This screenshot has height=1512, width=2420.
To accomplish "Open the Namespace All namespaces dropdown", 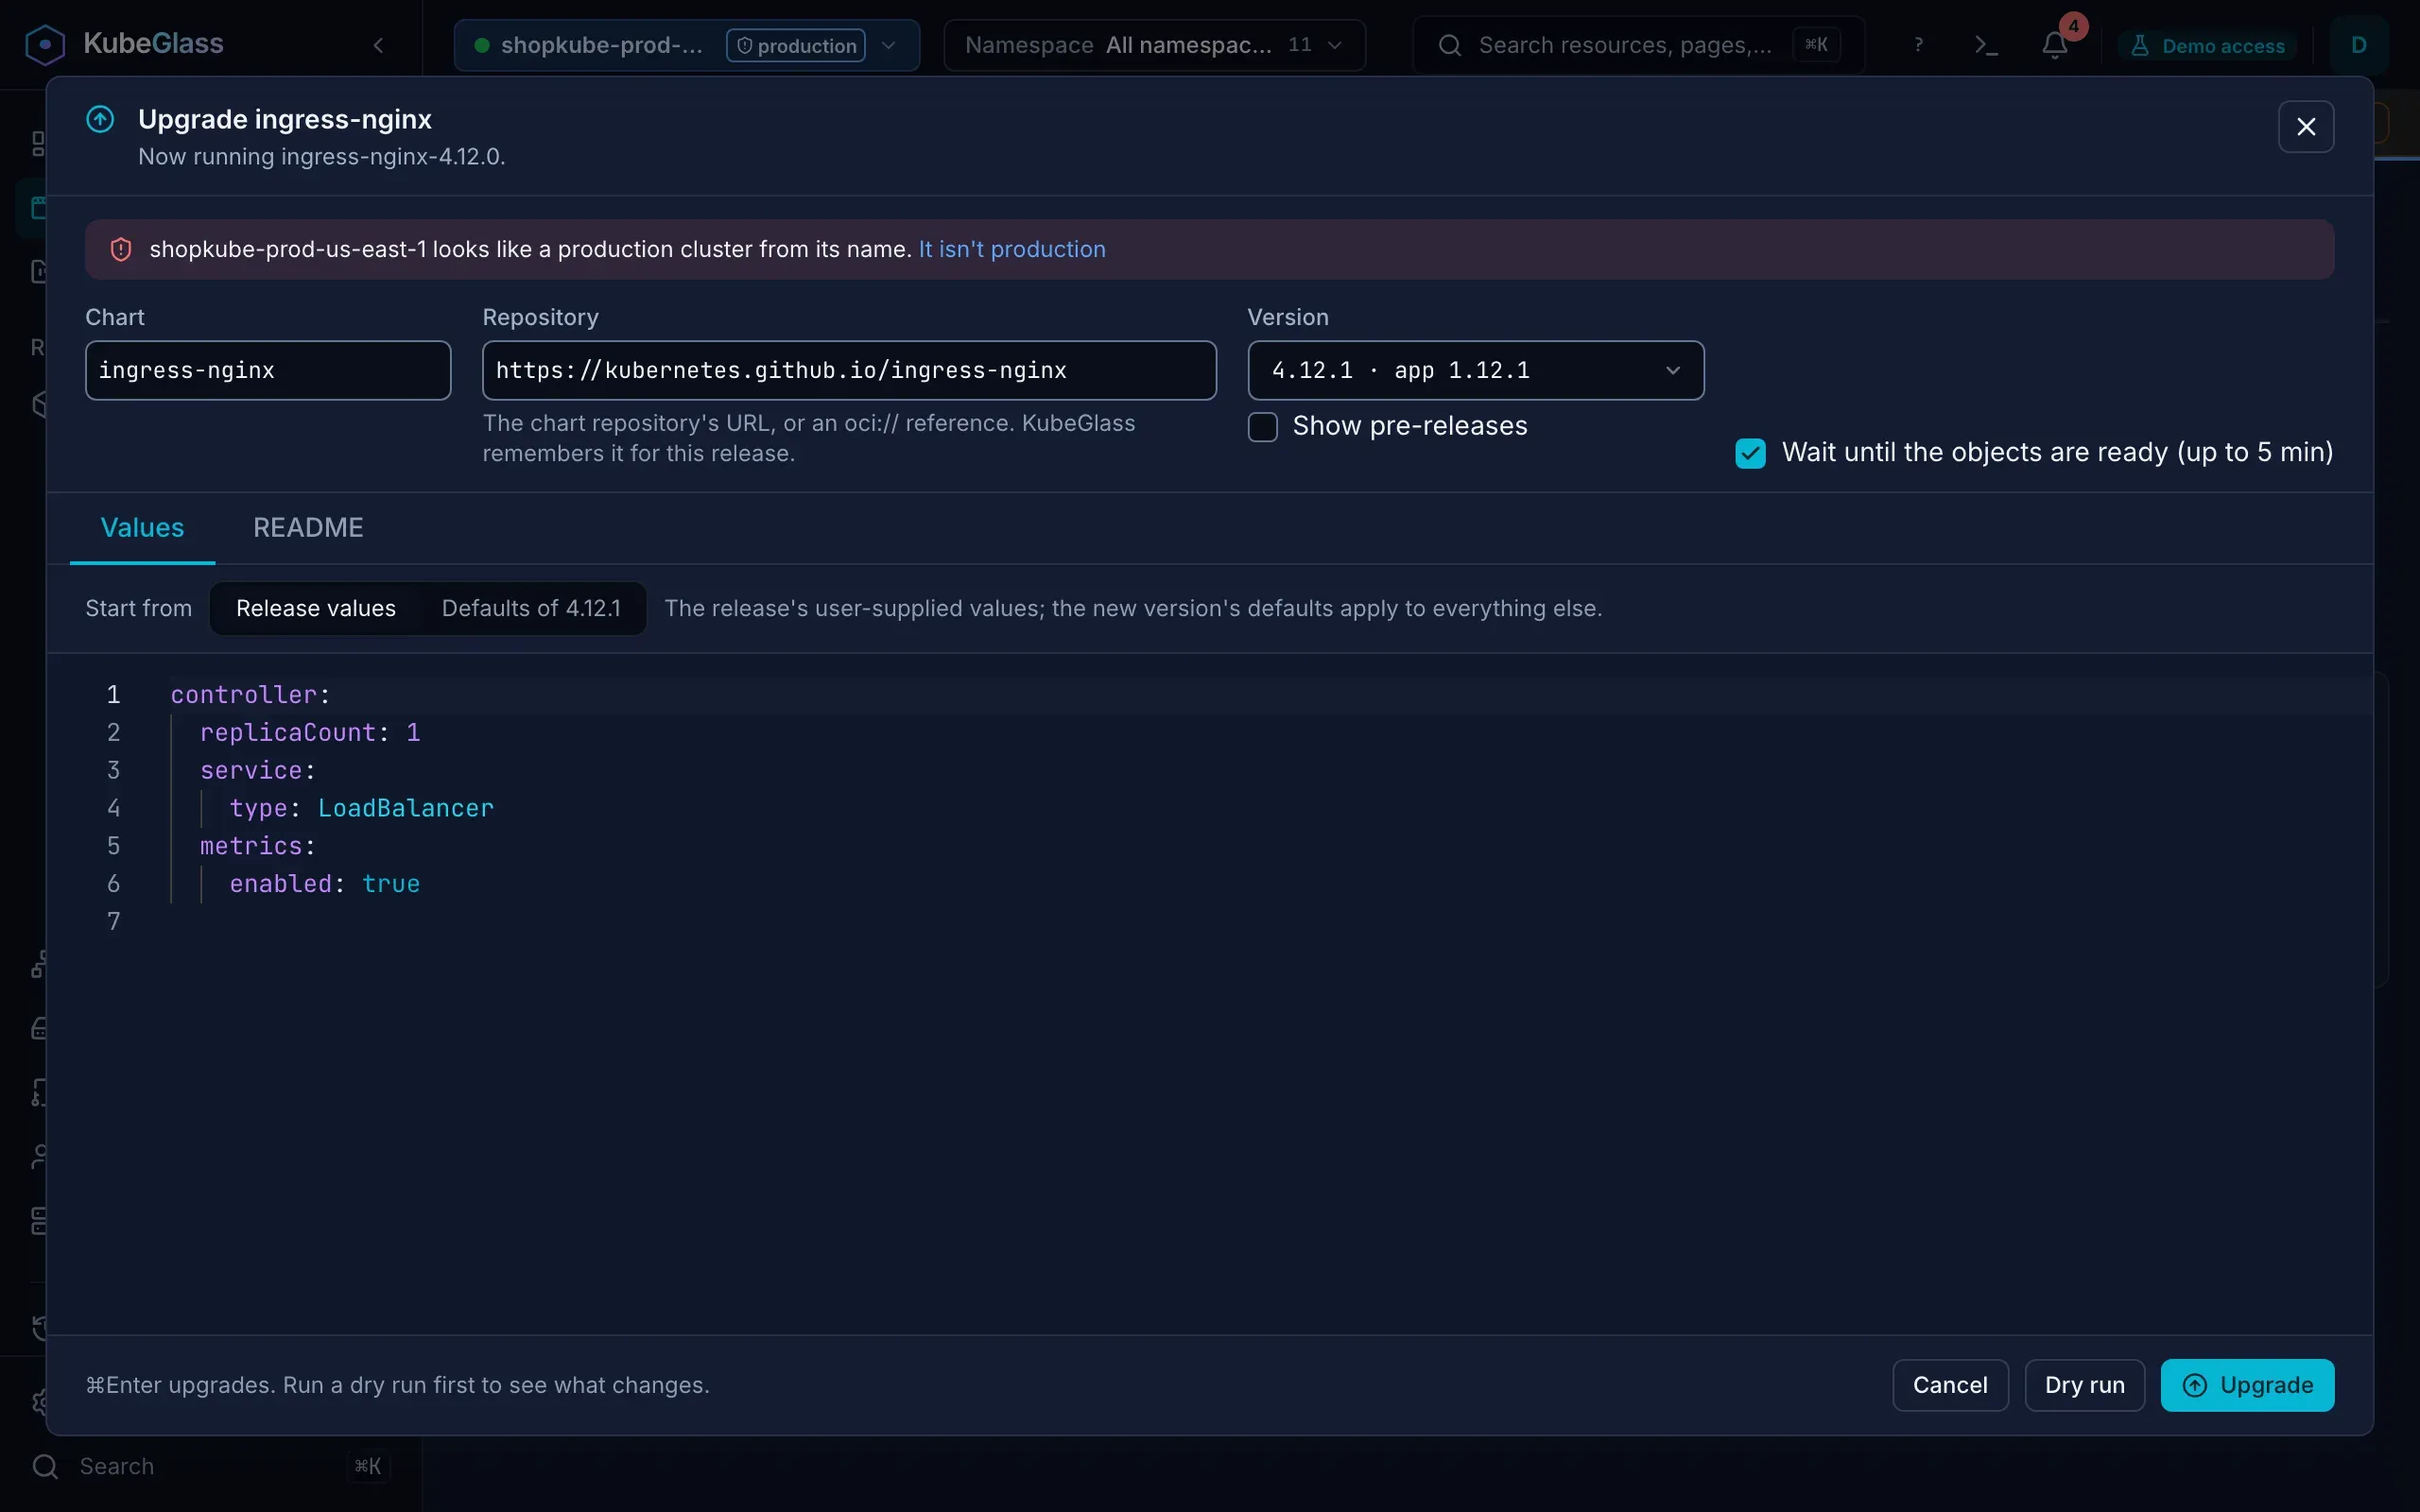I will (1154, 45).
